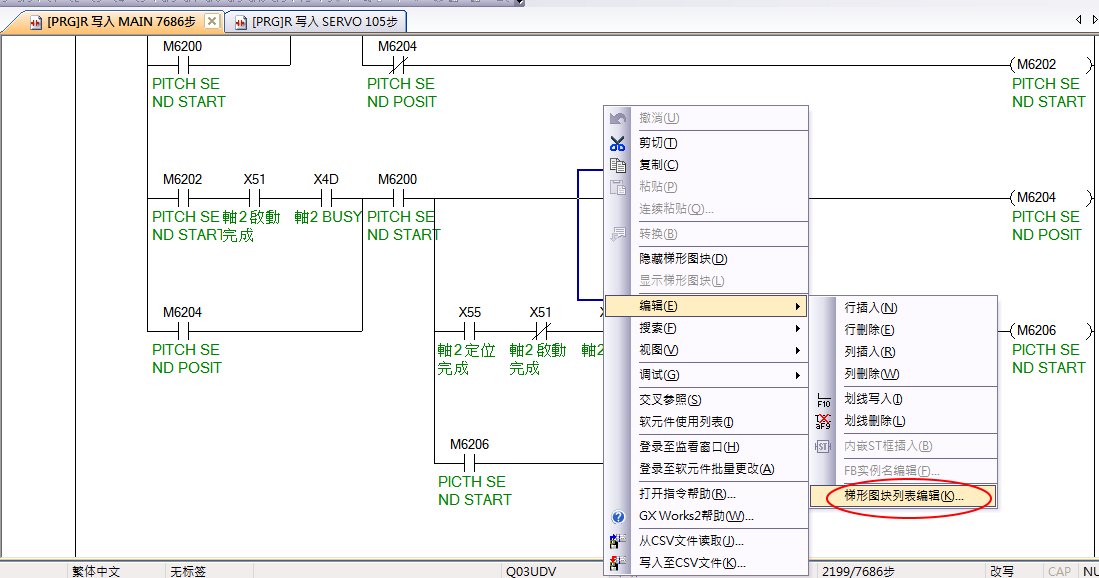Close the MAIN 7686步 program tab

212,21
